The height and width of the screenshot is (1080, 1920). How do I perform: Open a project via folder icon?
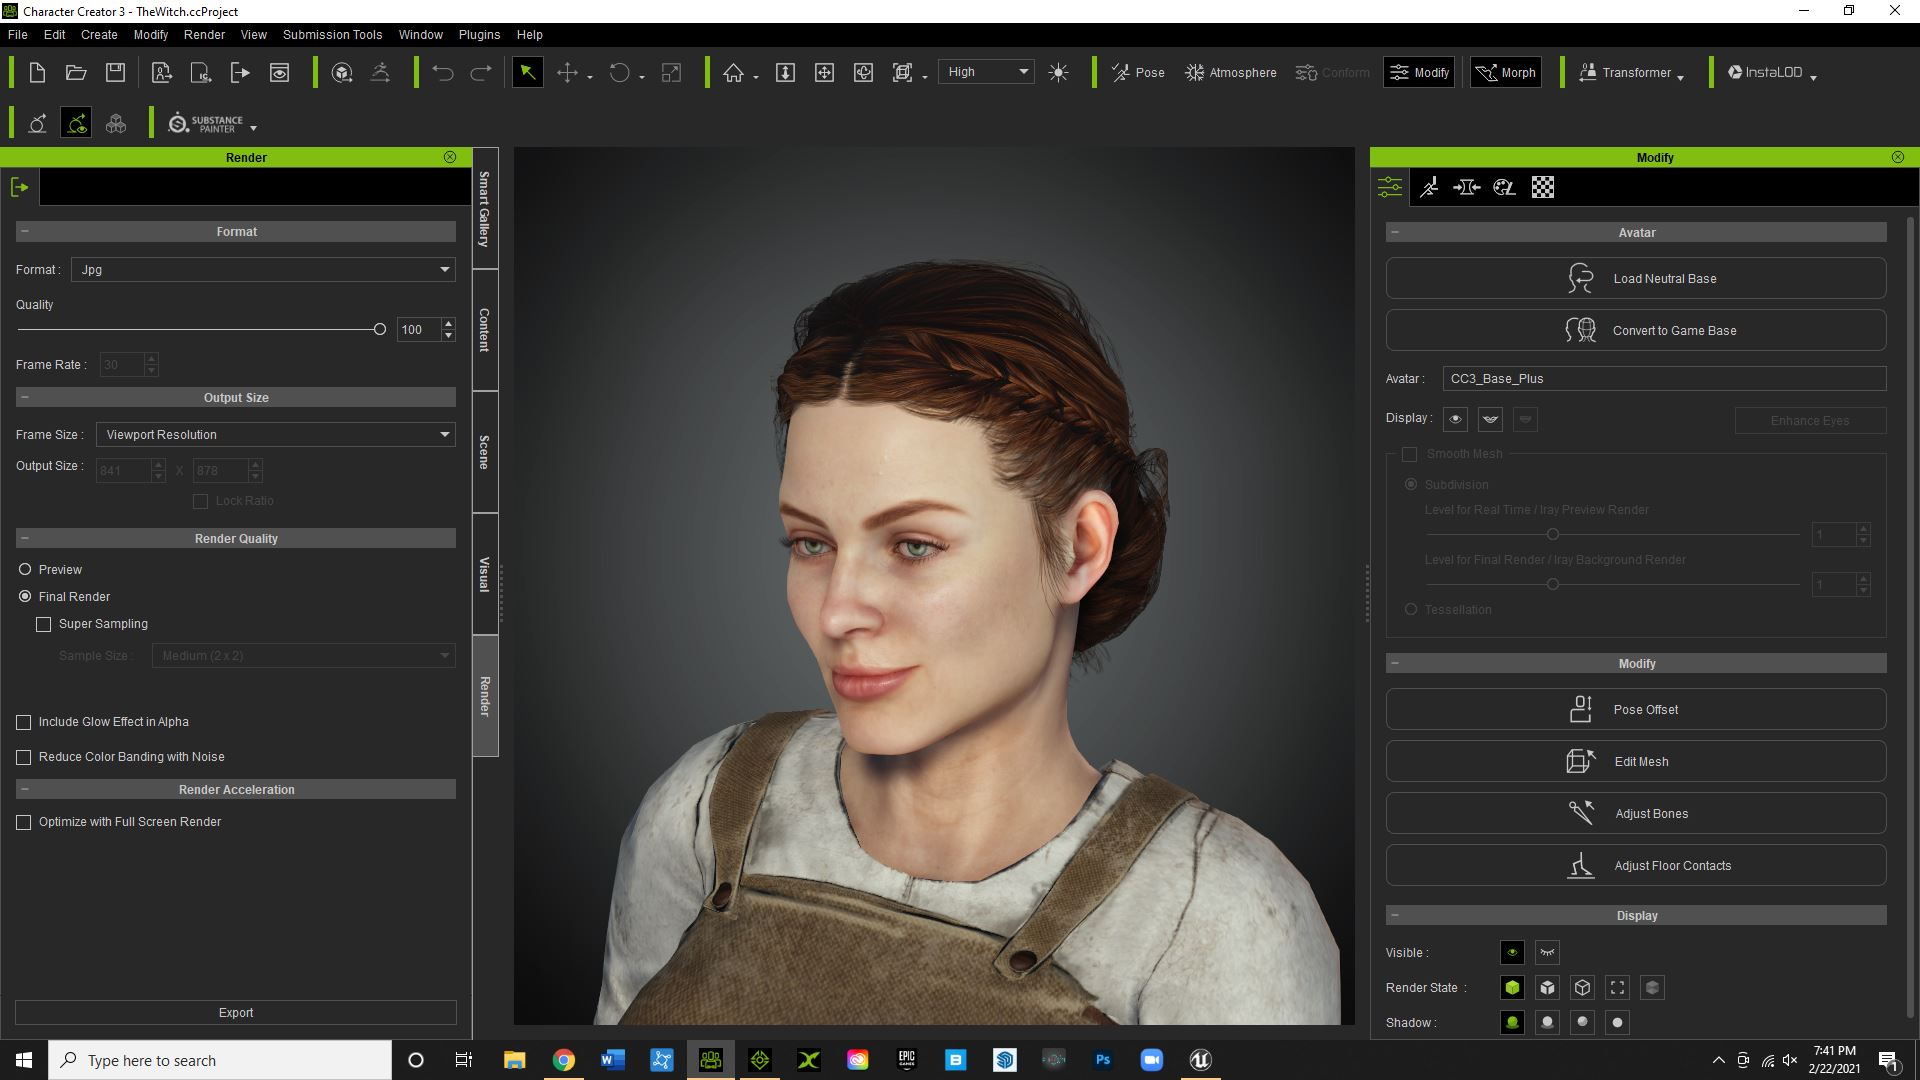pos(76,72)
